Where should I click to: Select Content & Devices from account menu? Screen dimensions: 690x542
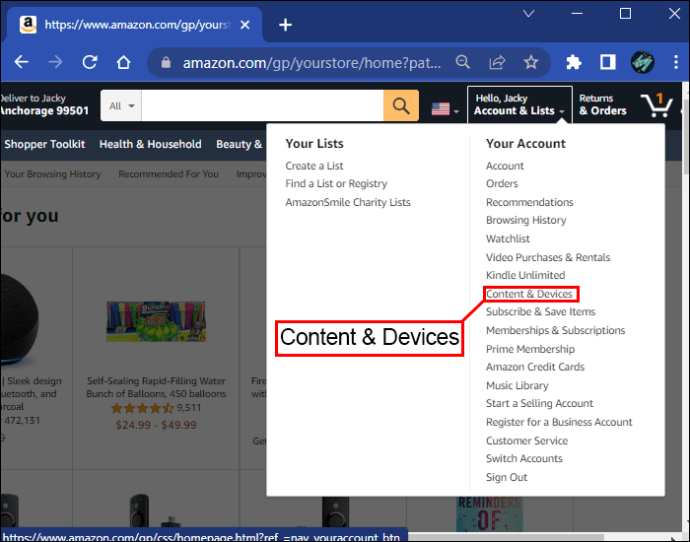[529, 294]
